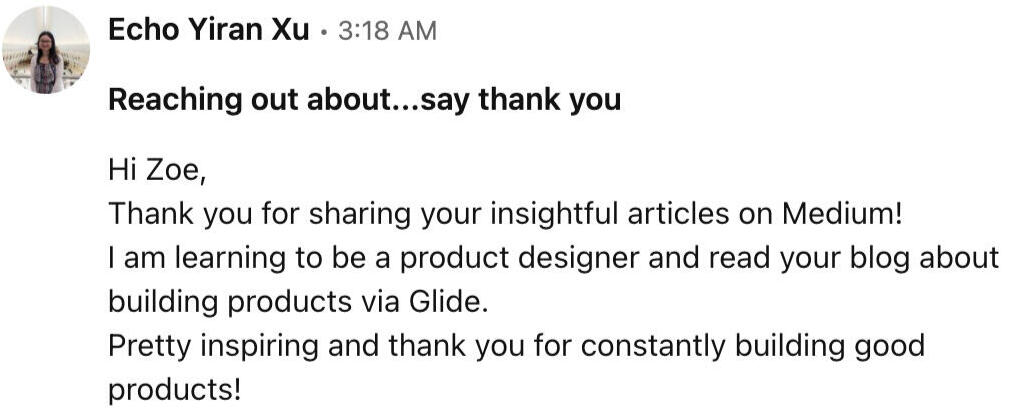Click the dot separator before the timestamp
1029x413 pixels.
(x=324, y=31)
